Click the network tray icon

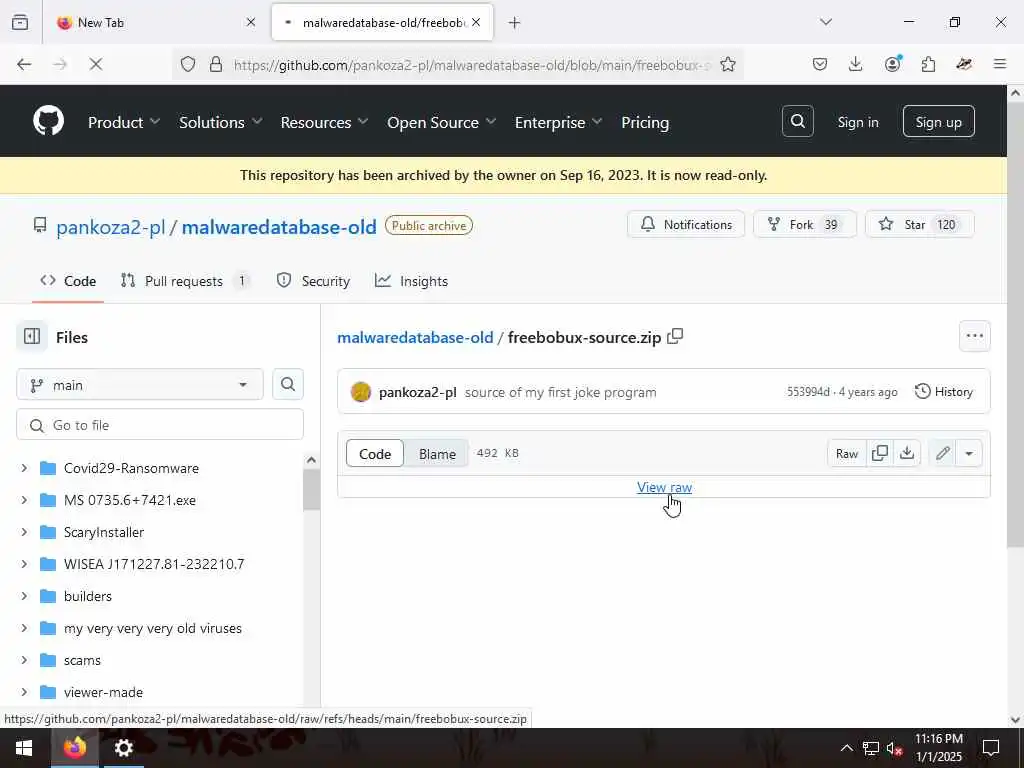pyautogui.click(x=871, y=748)
